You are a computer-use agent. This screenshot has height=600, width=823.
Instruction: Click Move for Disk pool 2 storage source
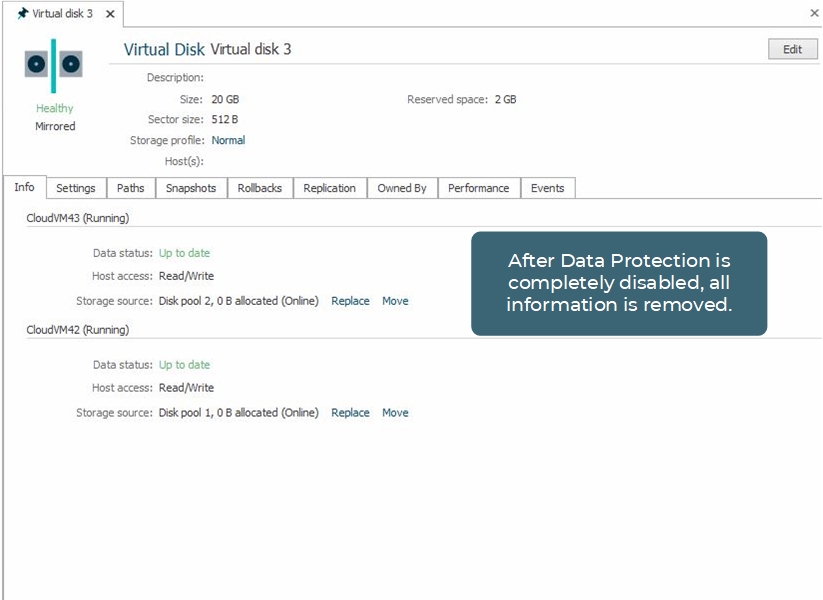point(395,301)
